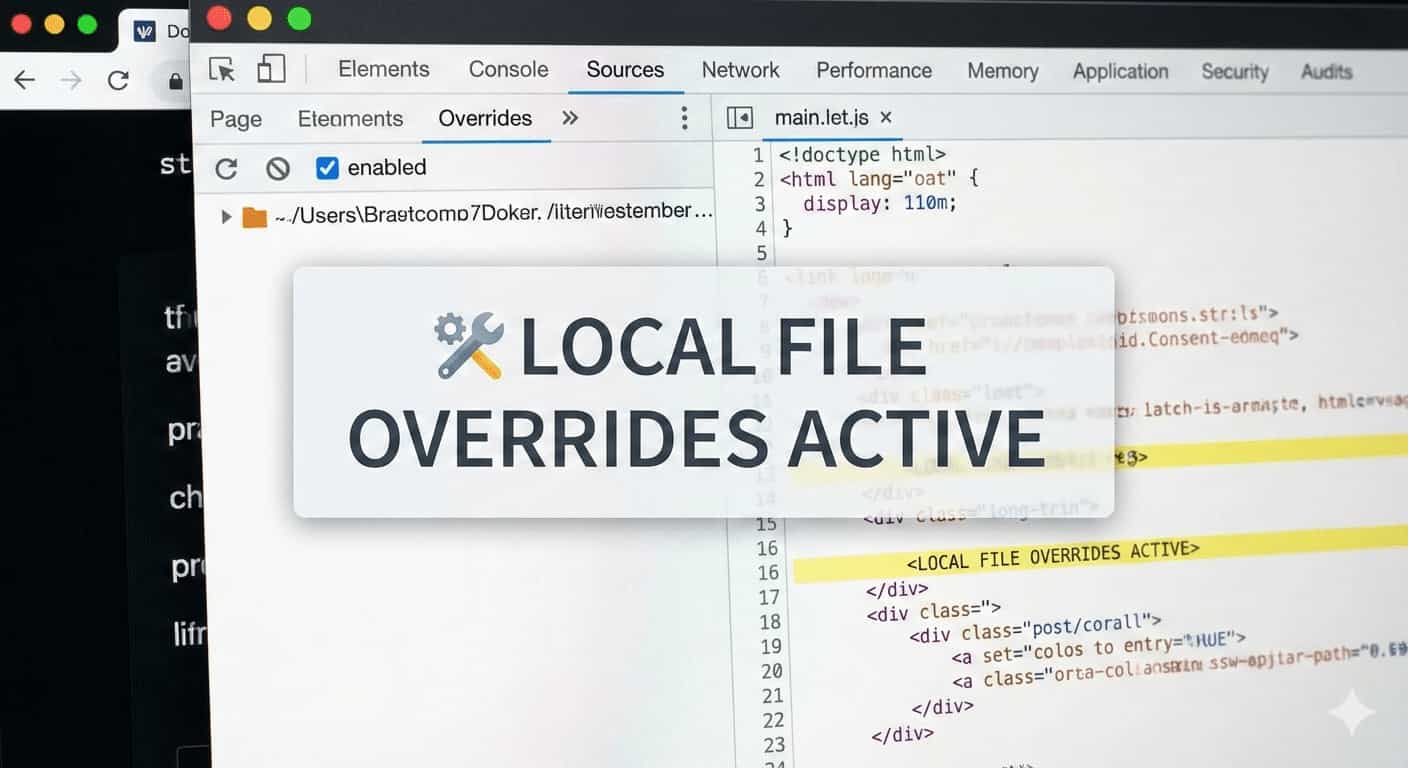Open the Network tab
This screenshot has width=1408, height=768.
coord(740,70)
